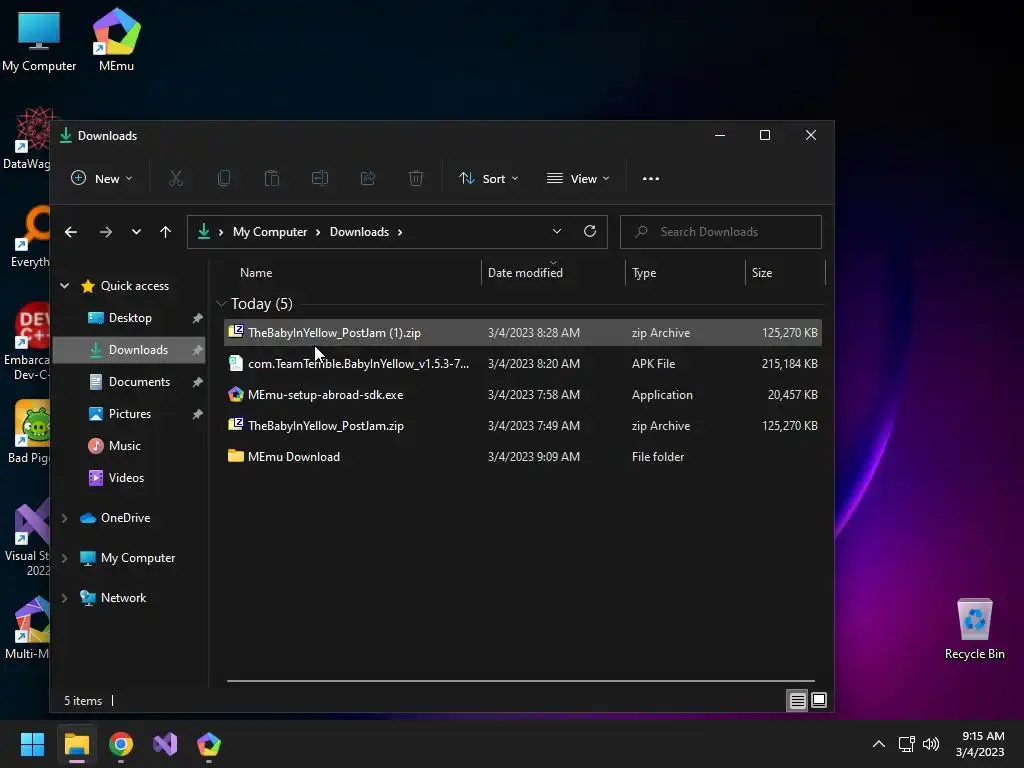
Task: Click pin icon next to Documents
Action: [197, 382]
